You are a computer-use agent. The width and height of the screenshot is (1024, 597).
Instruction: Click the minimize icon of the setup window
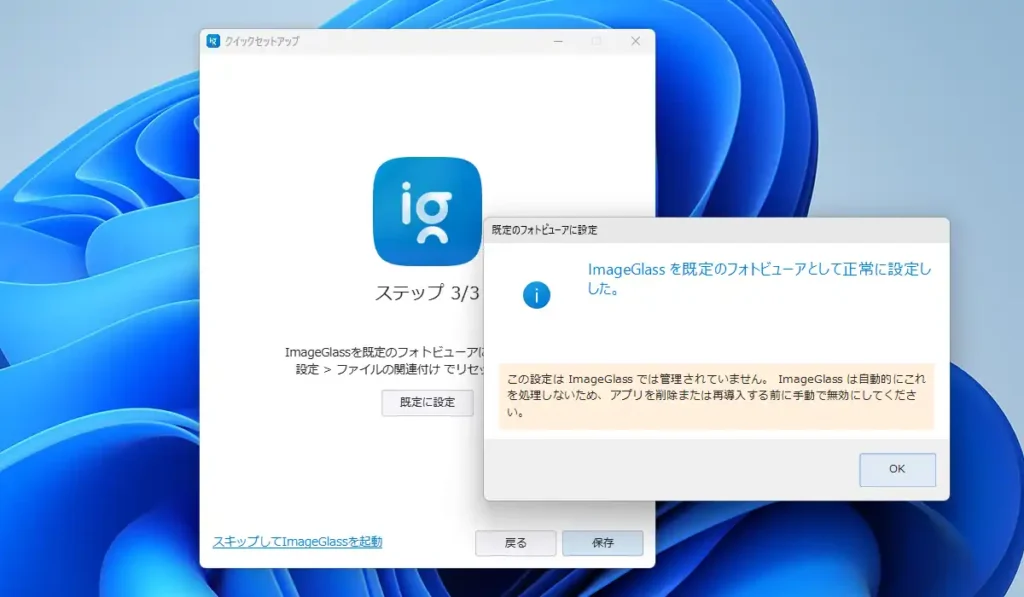556,42
